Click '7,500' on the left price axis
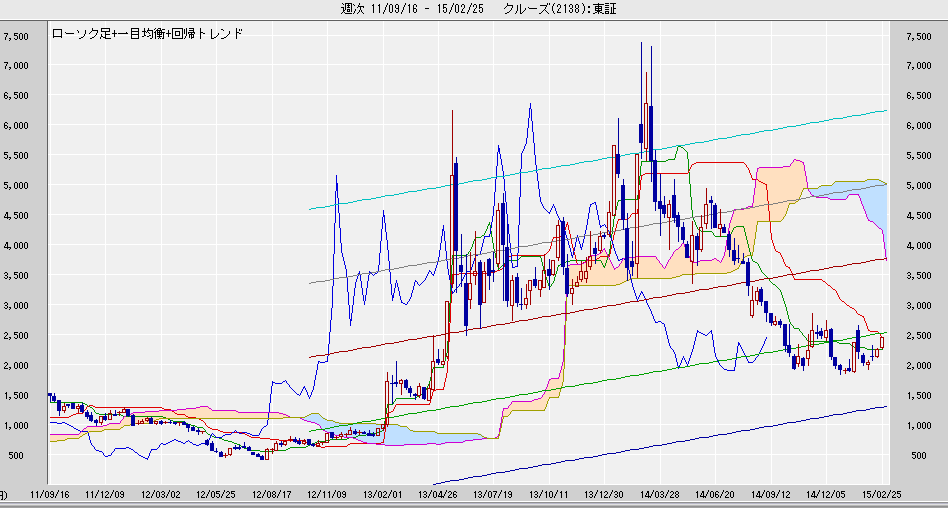 16,36
